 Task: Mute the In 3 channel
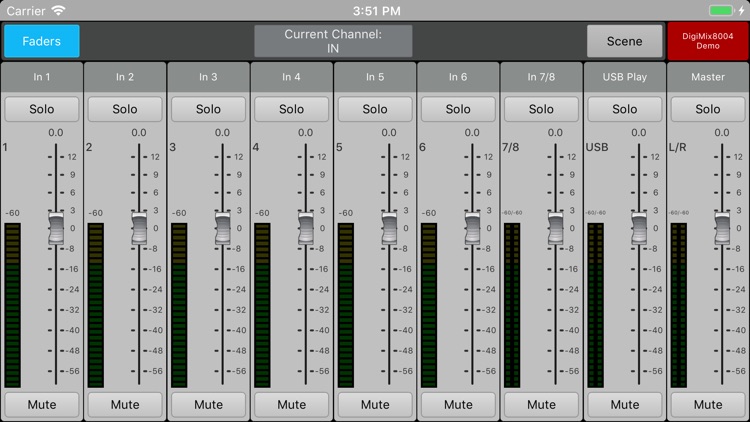208,405
